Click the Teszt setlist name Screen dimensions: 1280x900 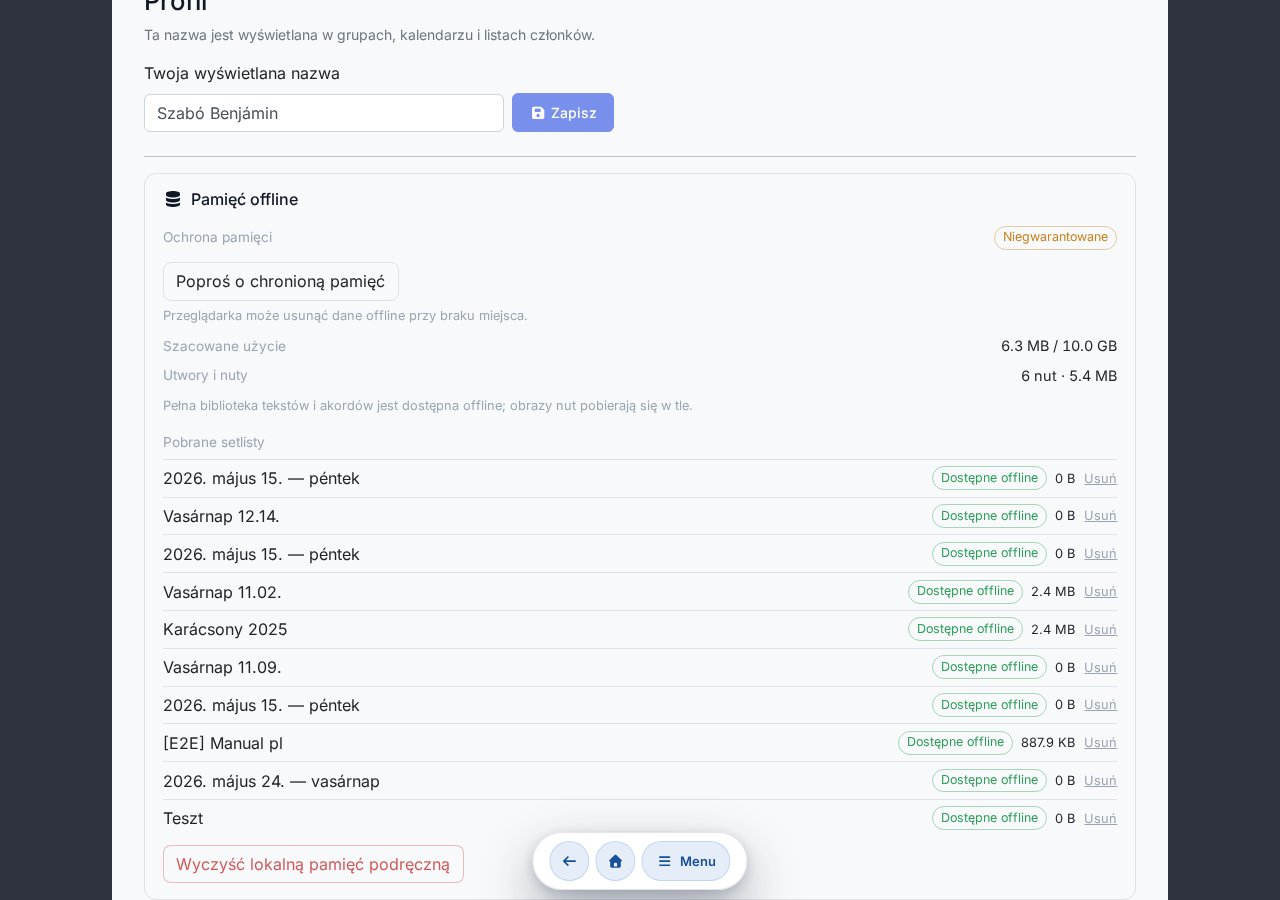click(x=183, y=818)
